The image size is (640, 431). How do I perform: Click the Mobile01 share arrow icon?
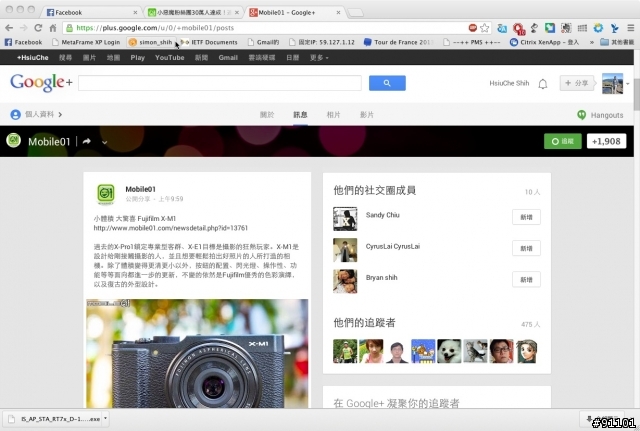coord(87,142)
